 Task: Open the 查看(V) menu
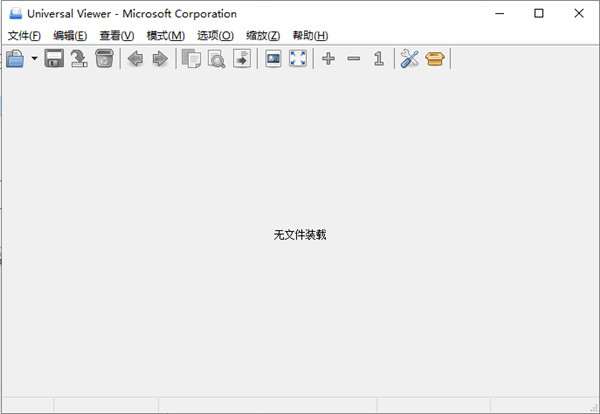pyautogui.click(x=116, y=36)
